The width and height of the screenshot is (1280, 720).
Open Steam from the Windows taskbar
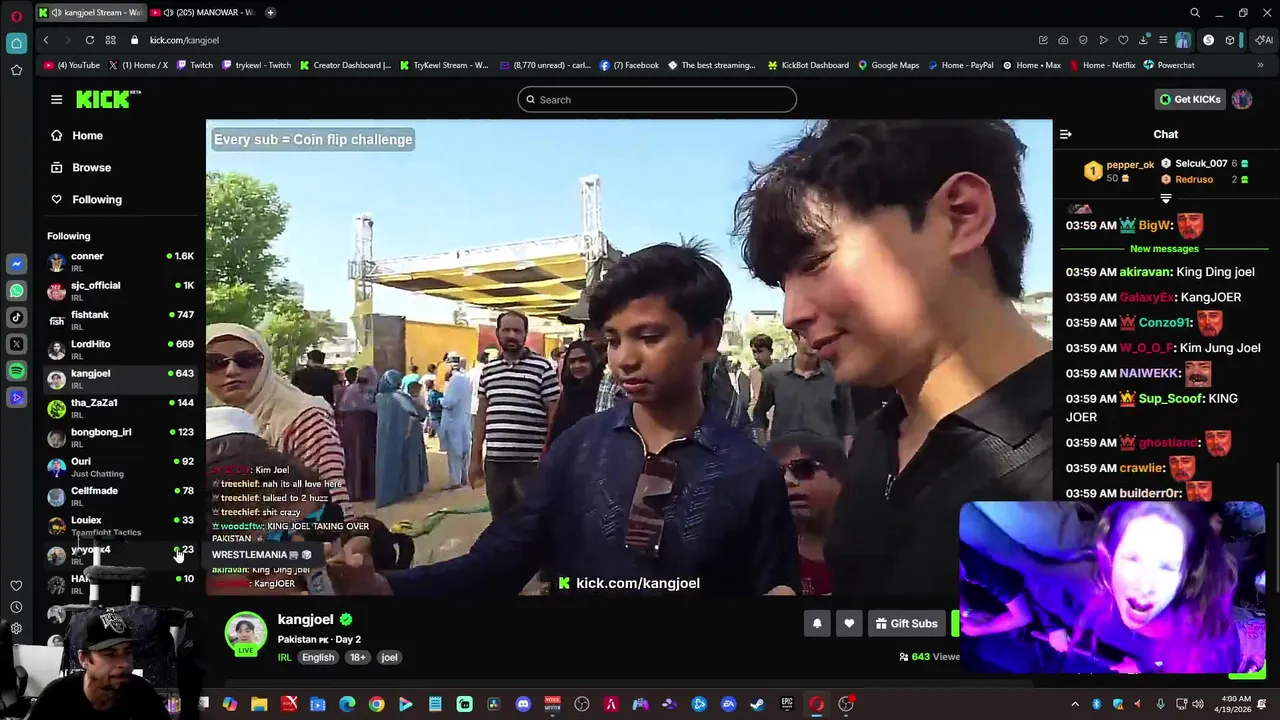click(x=757, y=704)
